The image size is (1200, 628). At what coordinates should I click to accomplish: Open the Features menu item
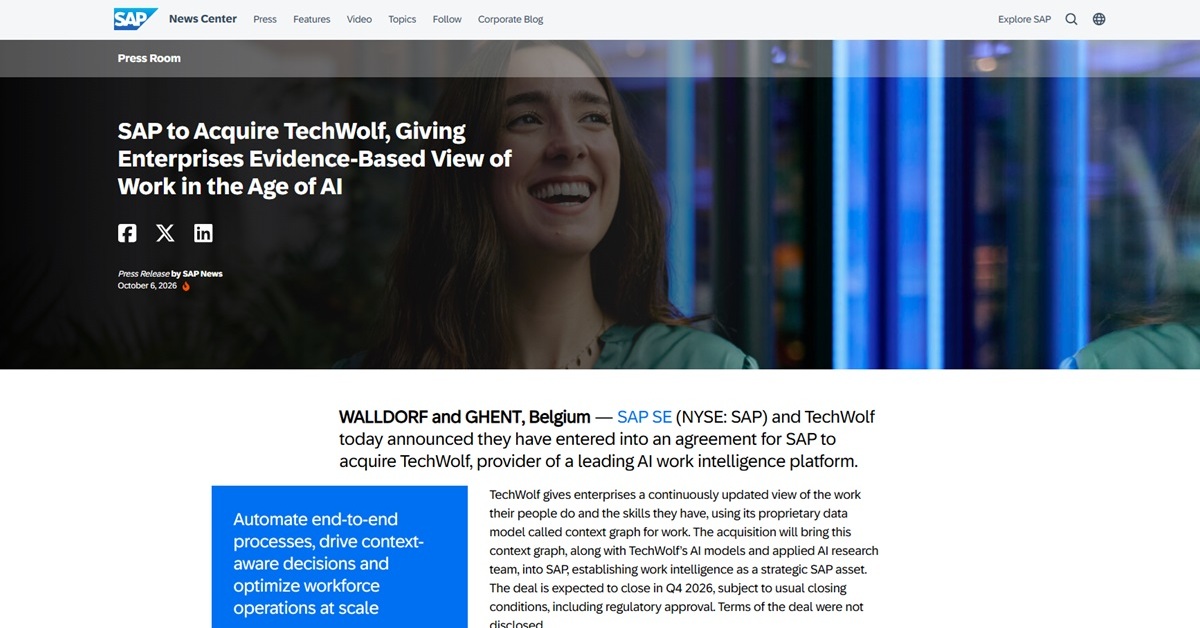click(x=312, y=19)
